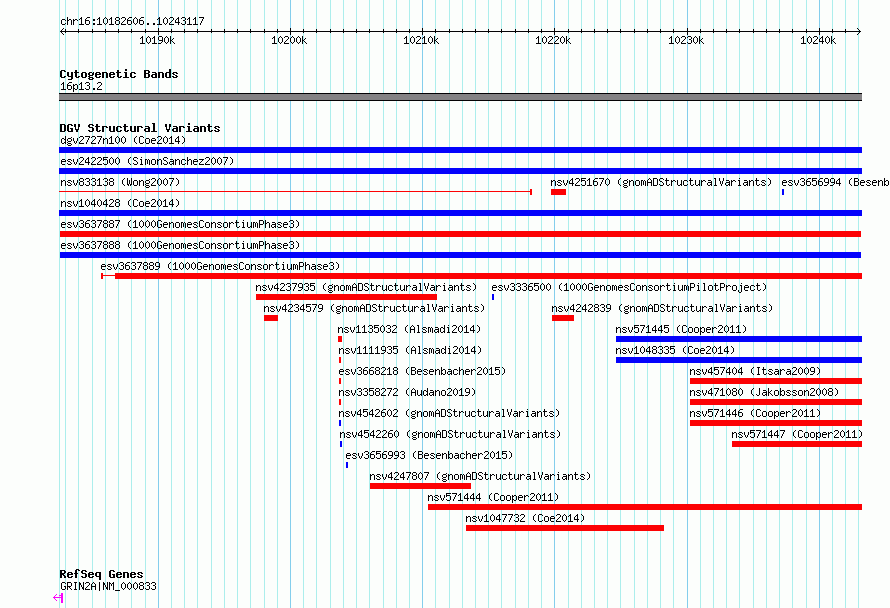Click the red bar under nsv4242839
This screenshot has height=608, width=890.
(x=562, y=318)
